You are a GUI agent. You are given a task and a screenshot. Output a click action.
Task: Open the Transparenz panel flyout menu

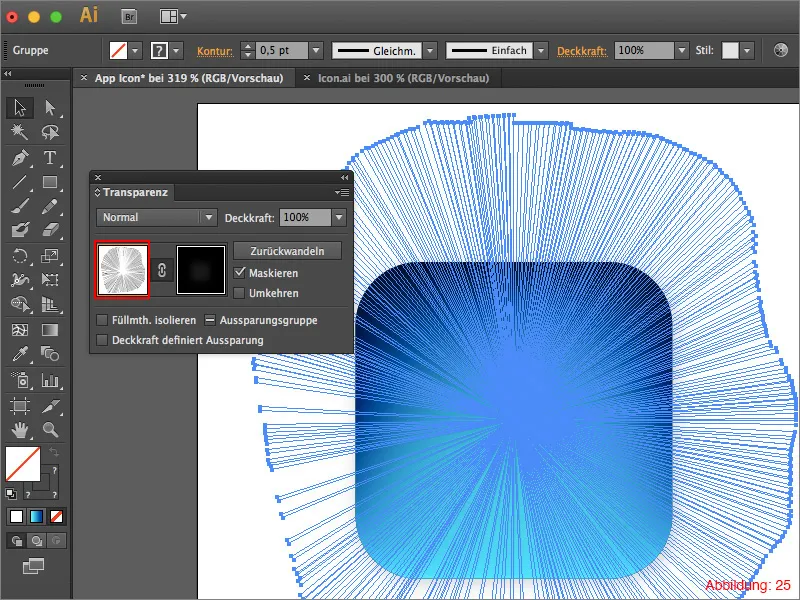click(342, 192)
